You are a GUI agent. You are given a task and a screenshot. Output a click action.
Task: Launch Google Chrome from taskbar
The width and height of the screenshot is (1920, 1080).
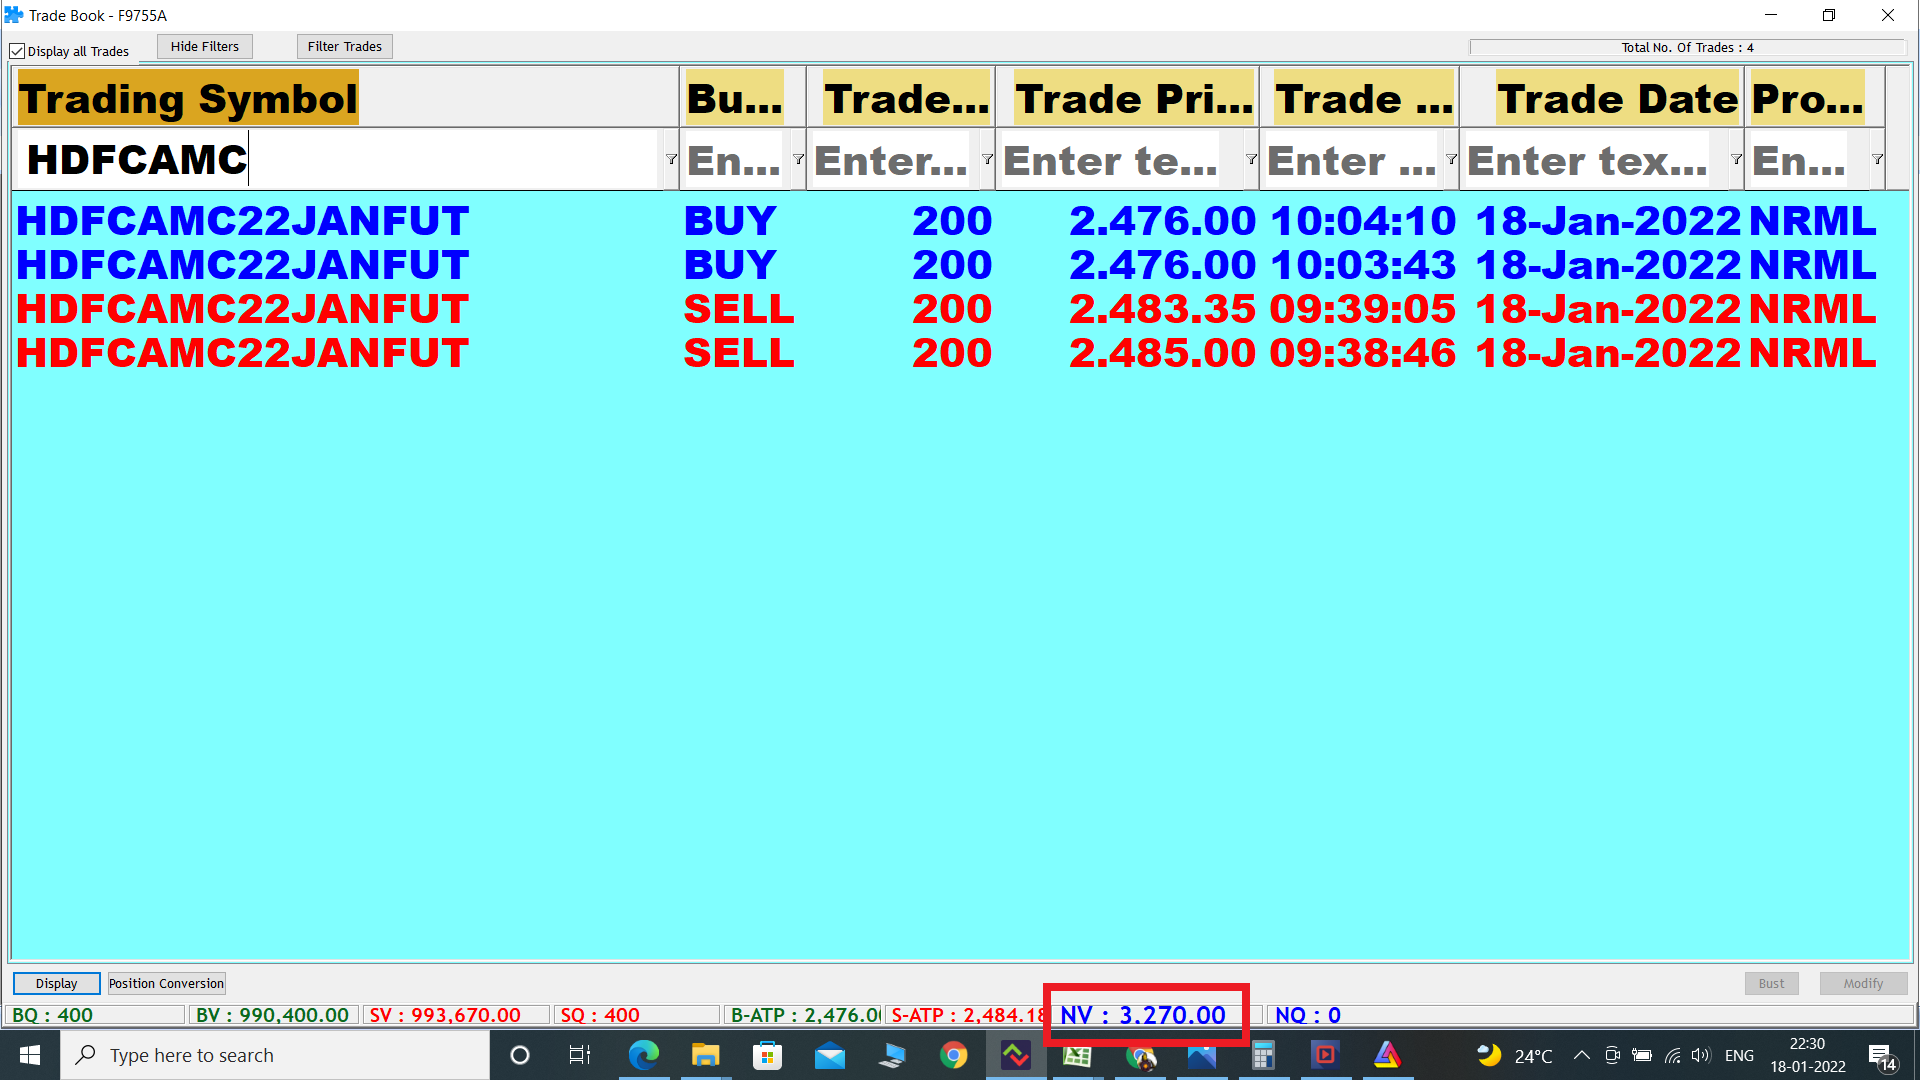point(953,1055)
